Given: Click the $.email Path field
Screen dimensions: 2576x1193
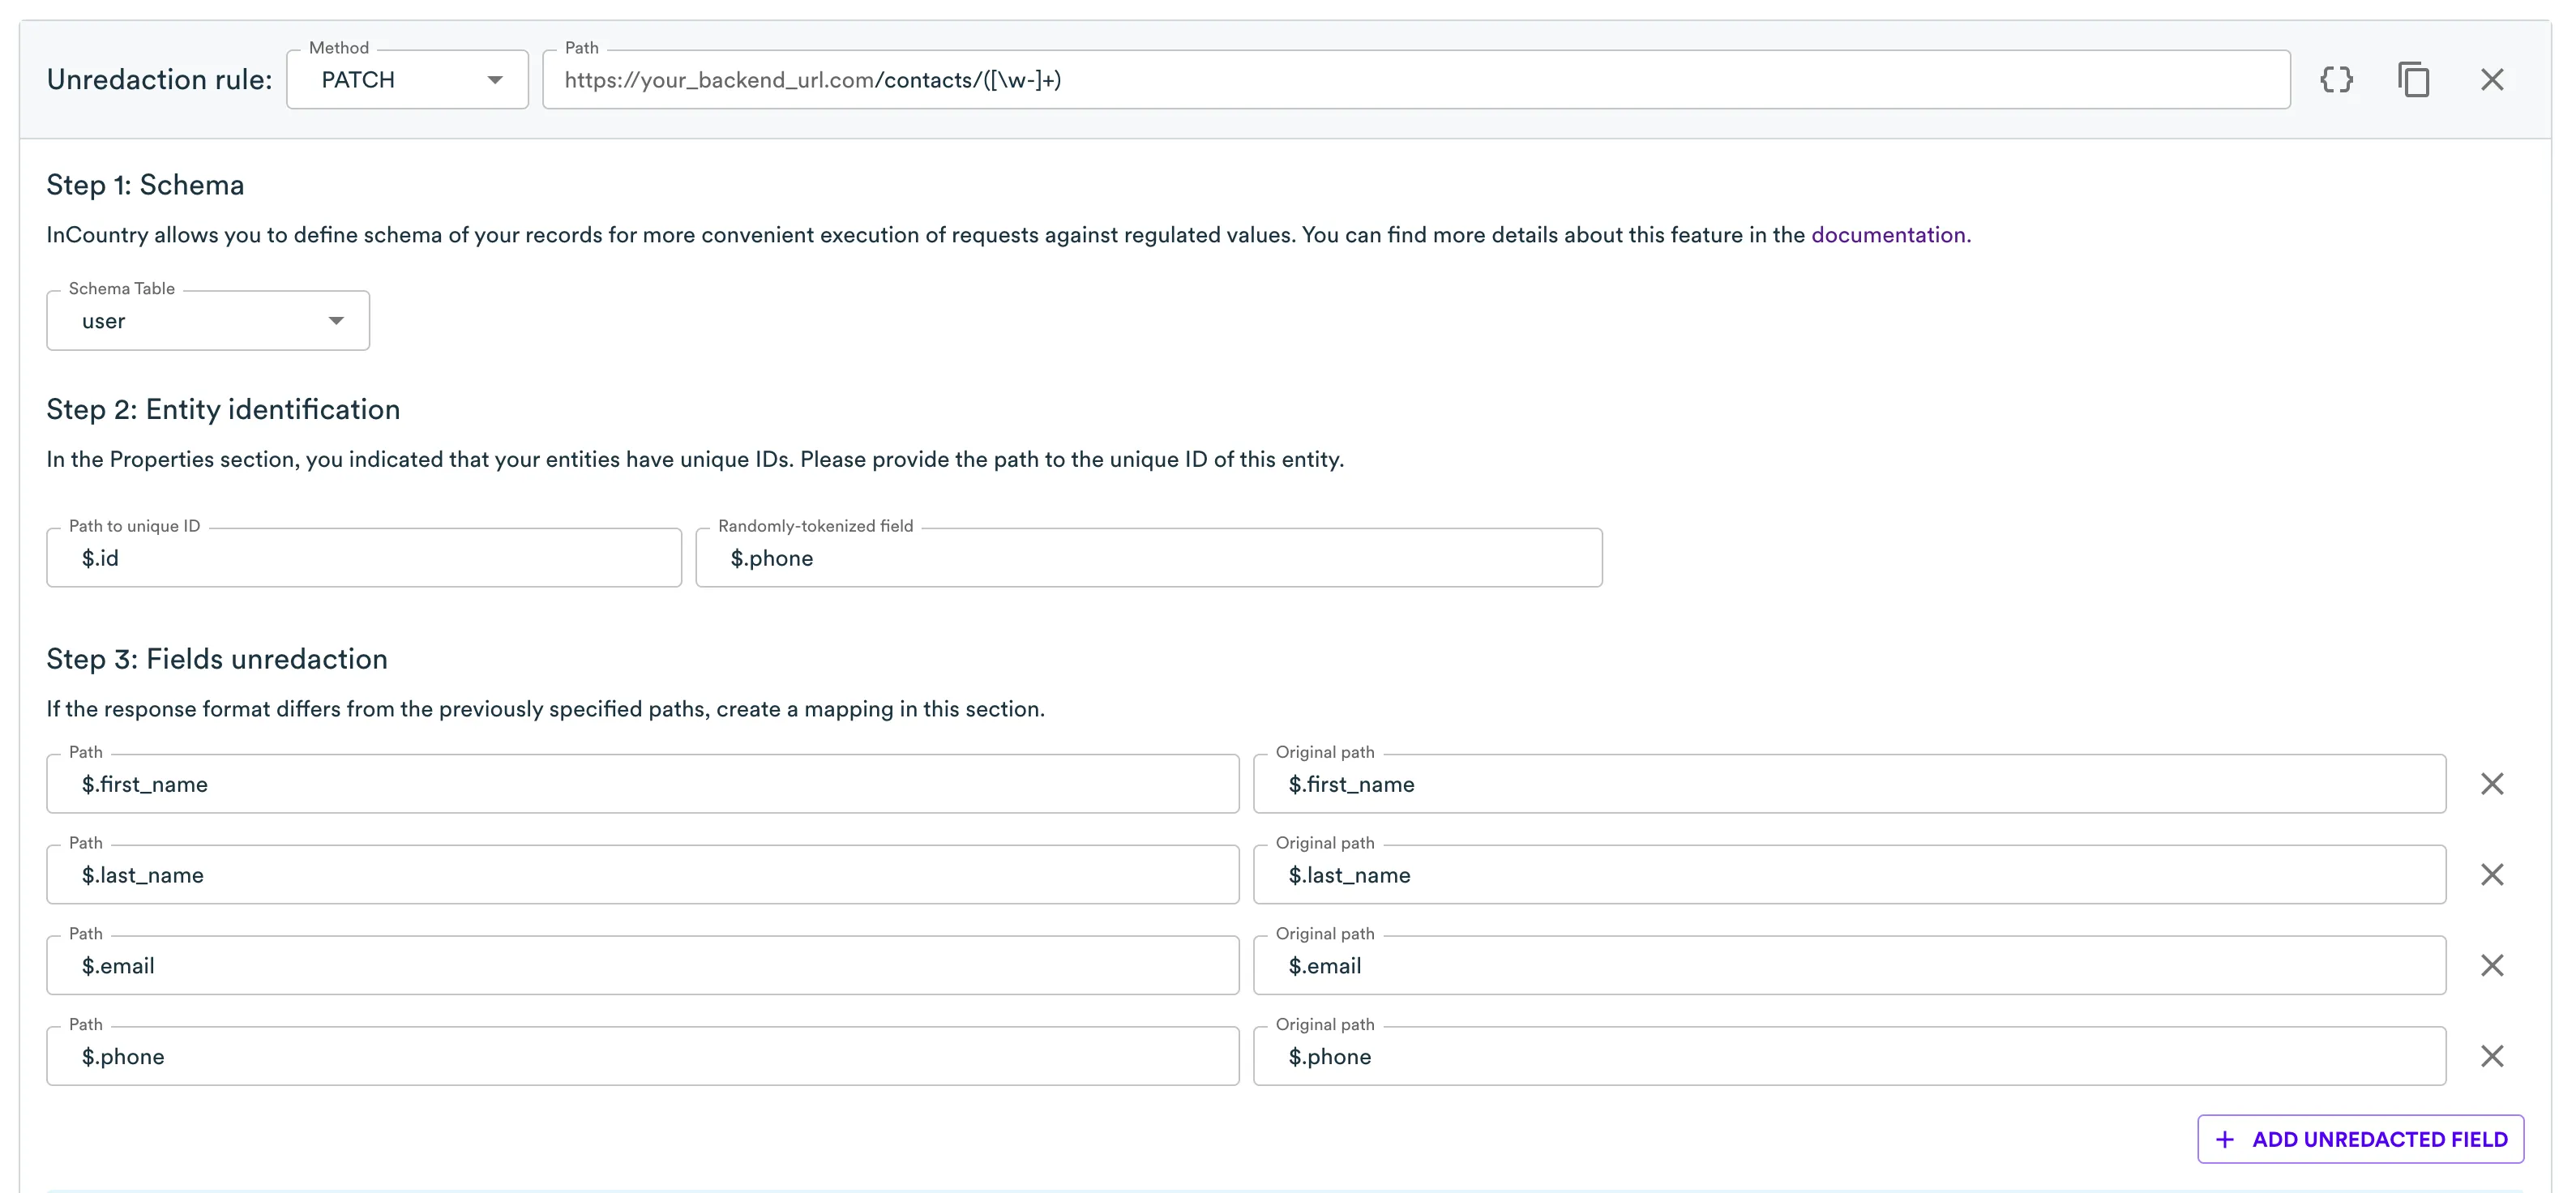Looking at the screenshot, I should [x=642, y=966].
